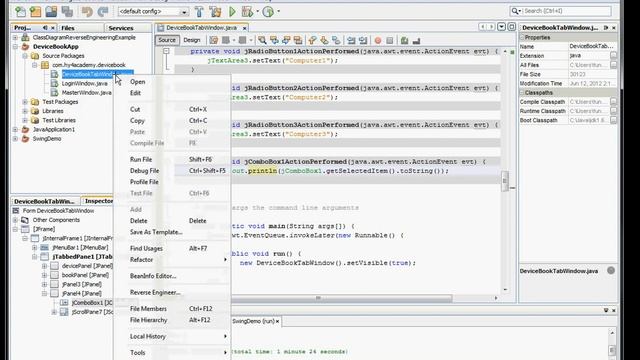Image resolution: width=640 pixels, height=360 pixels.
Task: Open the Refactor submenu
Action: click(172, 260)
